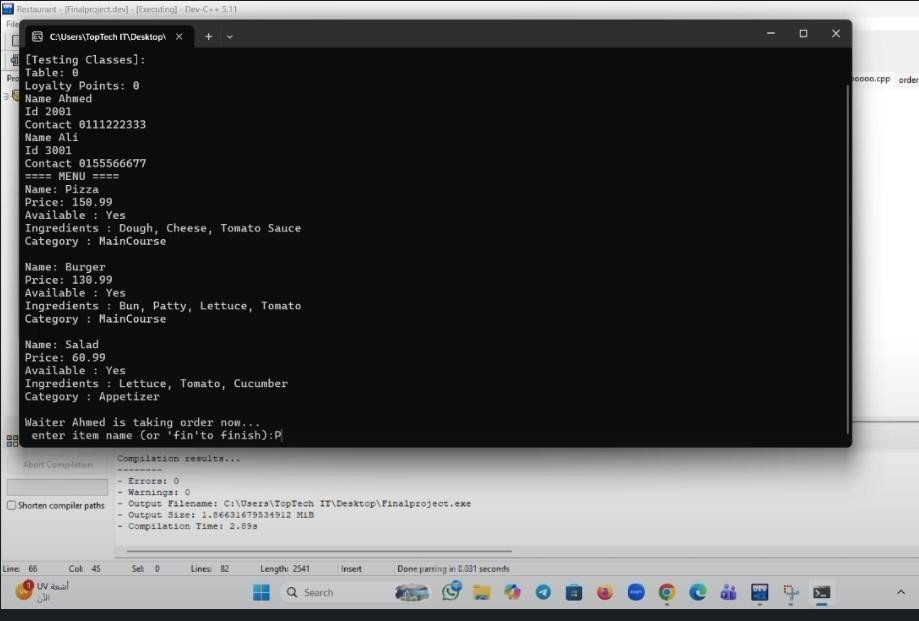
Task: Open Microsoft Edge from the taskbar
Action: pyautogui.click(x=697, y=592)
